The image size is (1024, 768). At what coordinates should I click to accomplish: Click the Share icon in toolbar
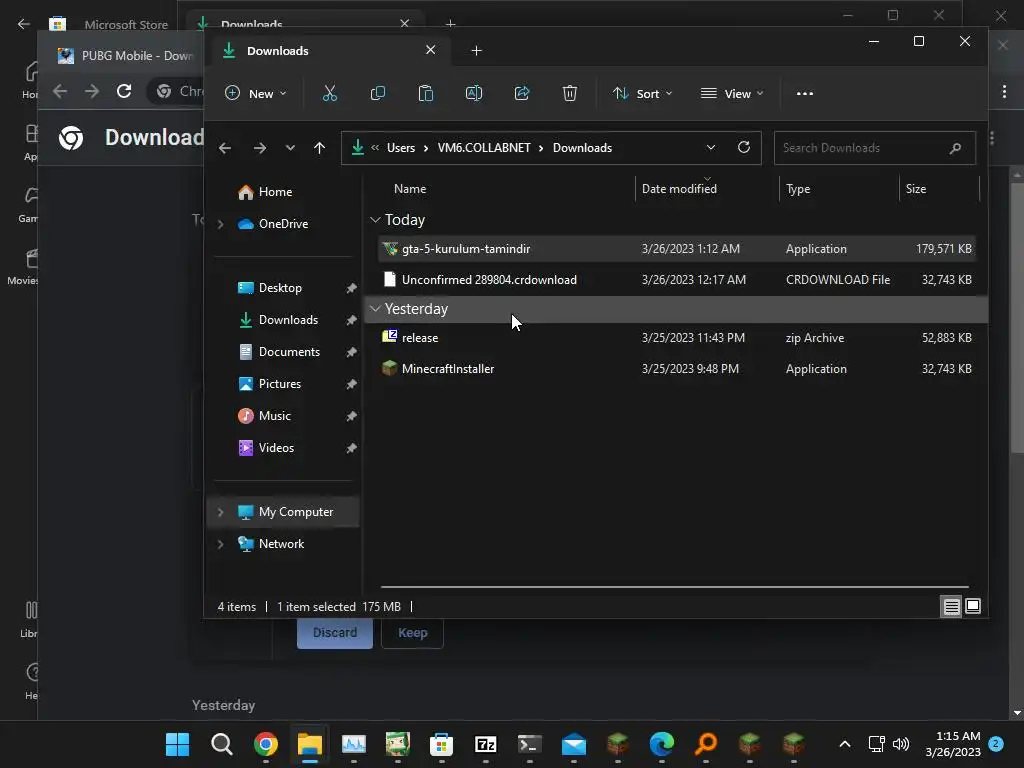point(522,93)
